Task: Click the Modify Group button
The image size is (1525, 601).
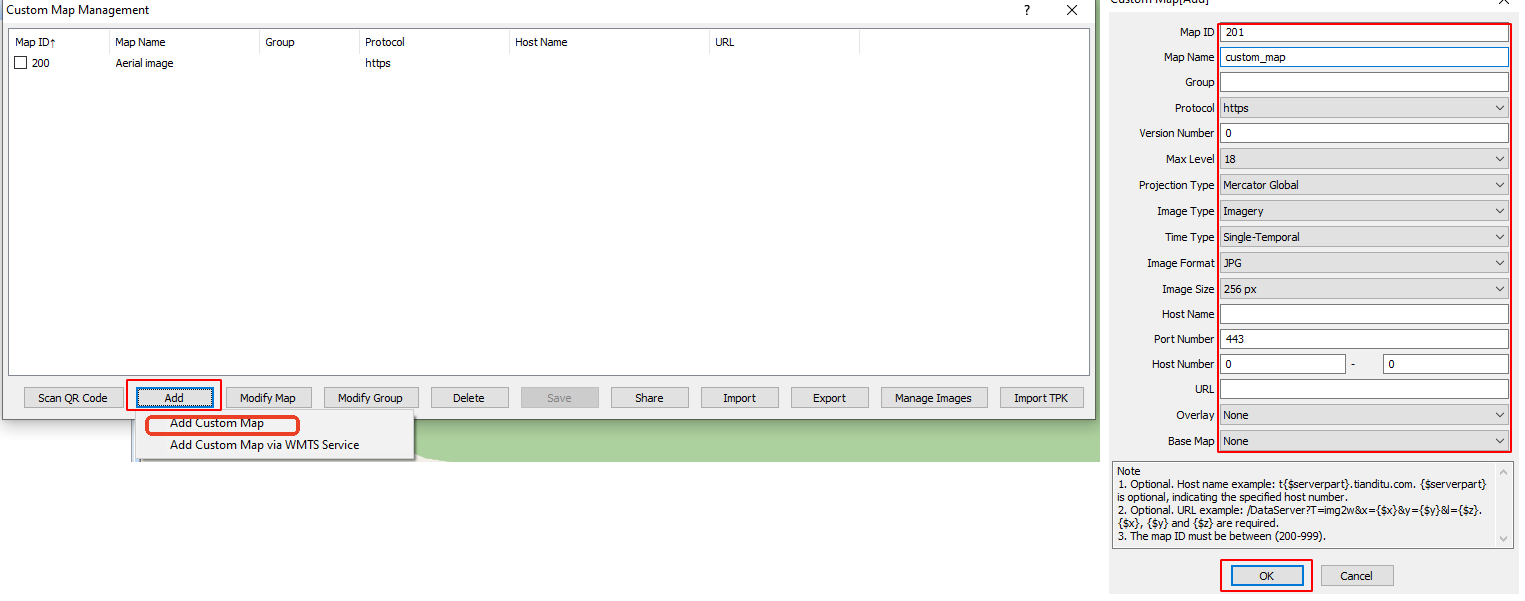Action: (370, 398)
